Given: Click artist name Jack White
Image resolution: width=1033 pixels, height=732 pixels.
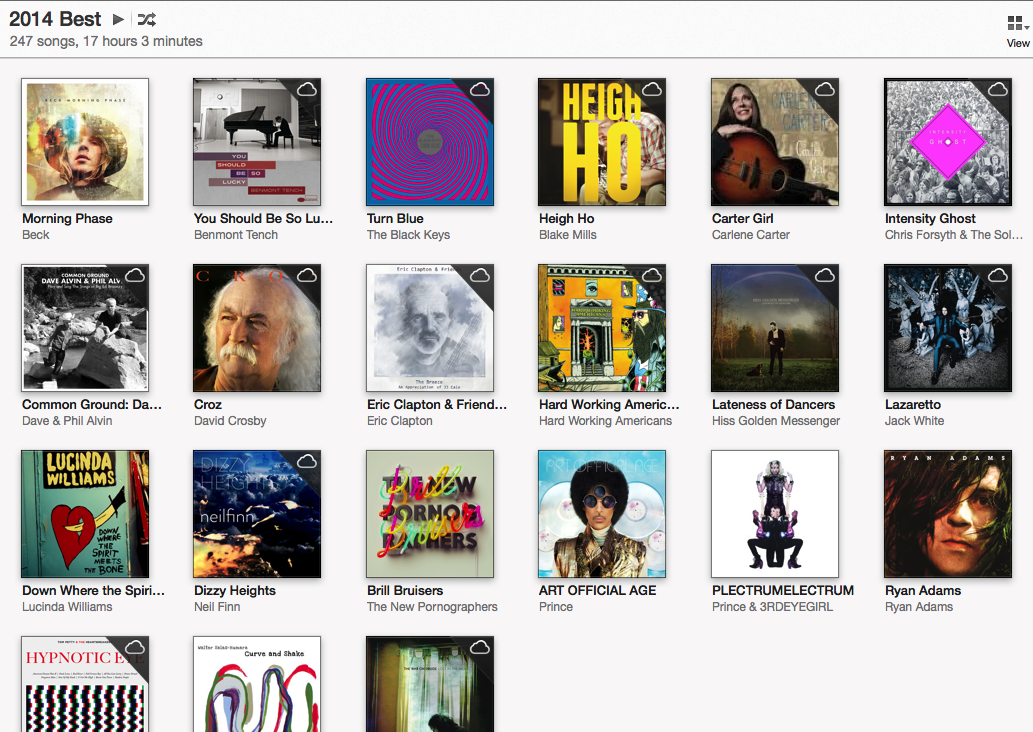Looking at the screenshot, I should tap(914, 421).
